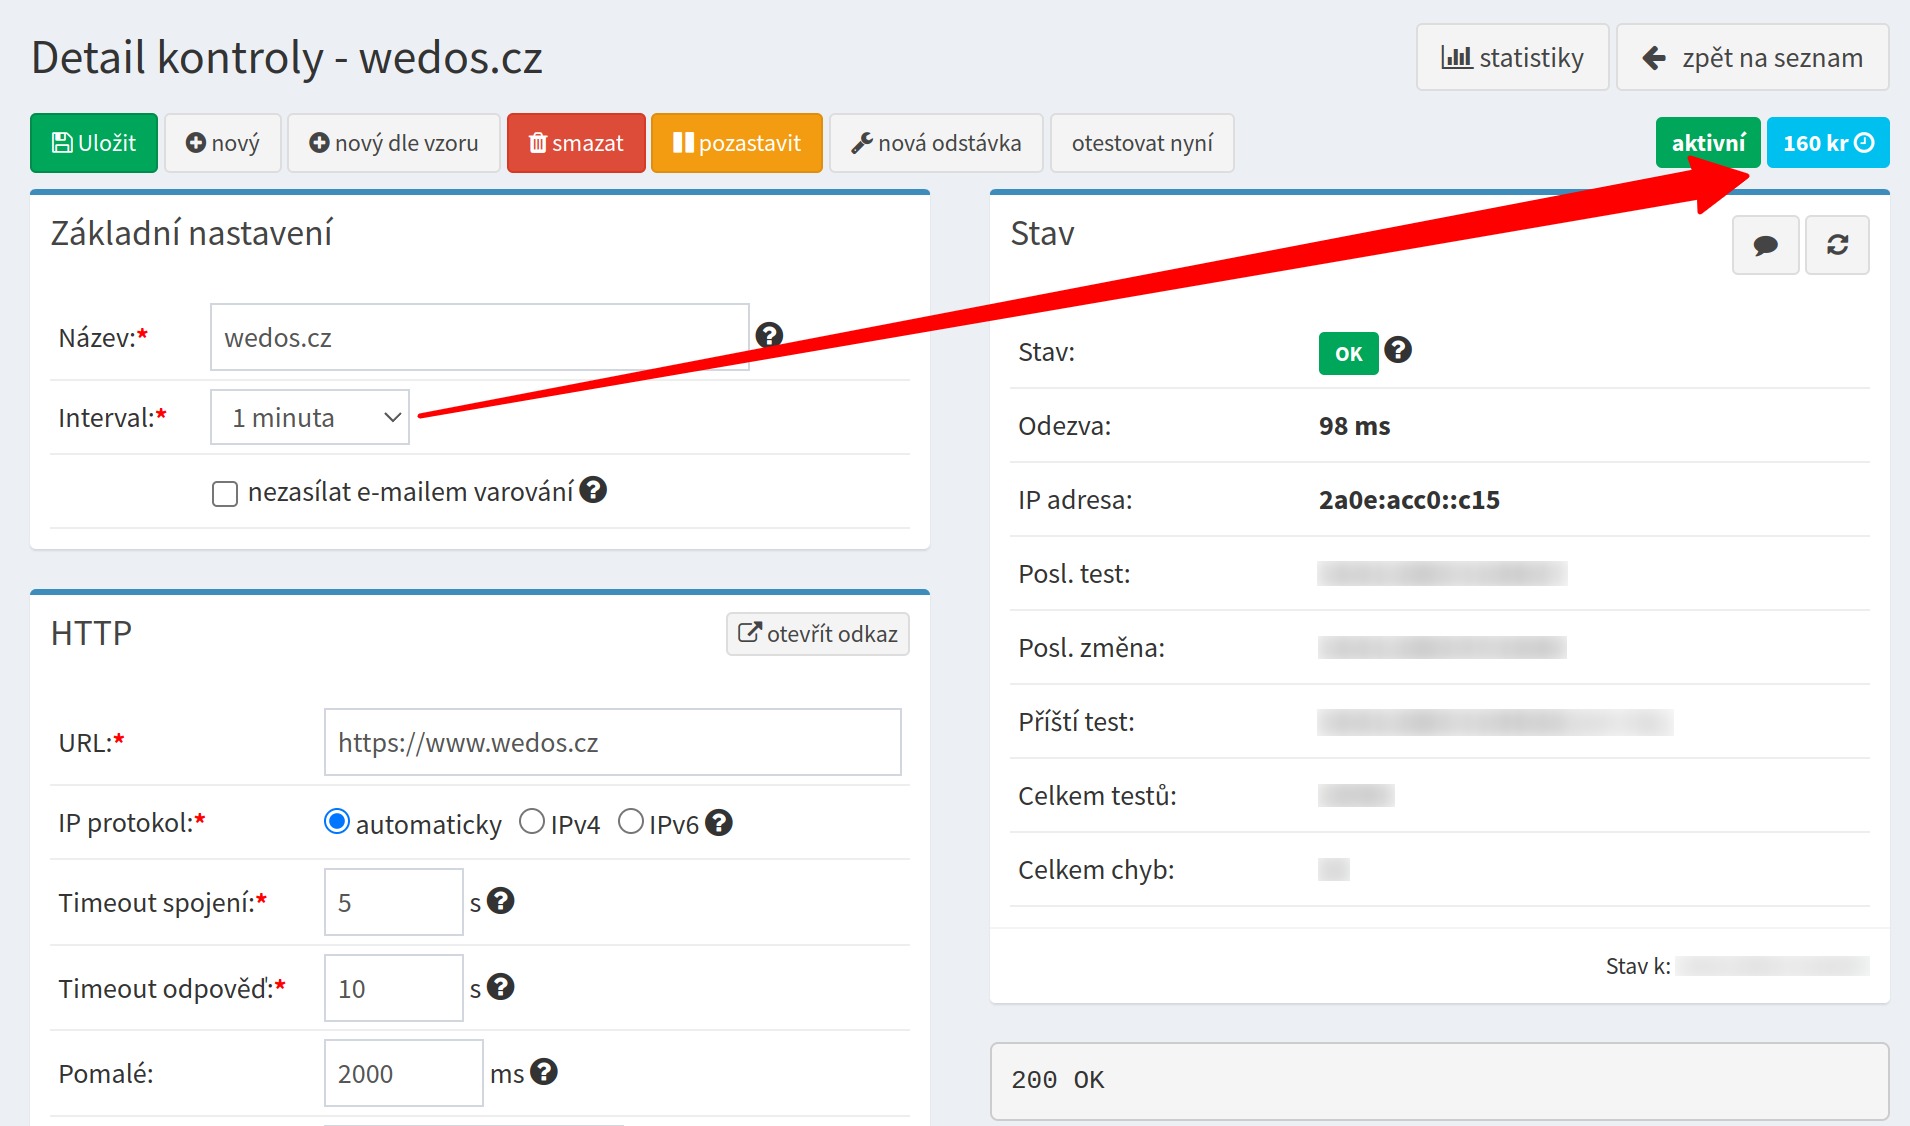Click the Celkem chyb label
Viewport: 1910px width, 1126px height.
[x=1096, y=870]
